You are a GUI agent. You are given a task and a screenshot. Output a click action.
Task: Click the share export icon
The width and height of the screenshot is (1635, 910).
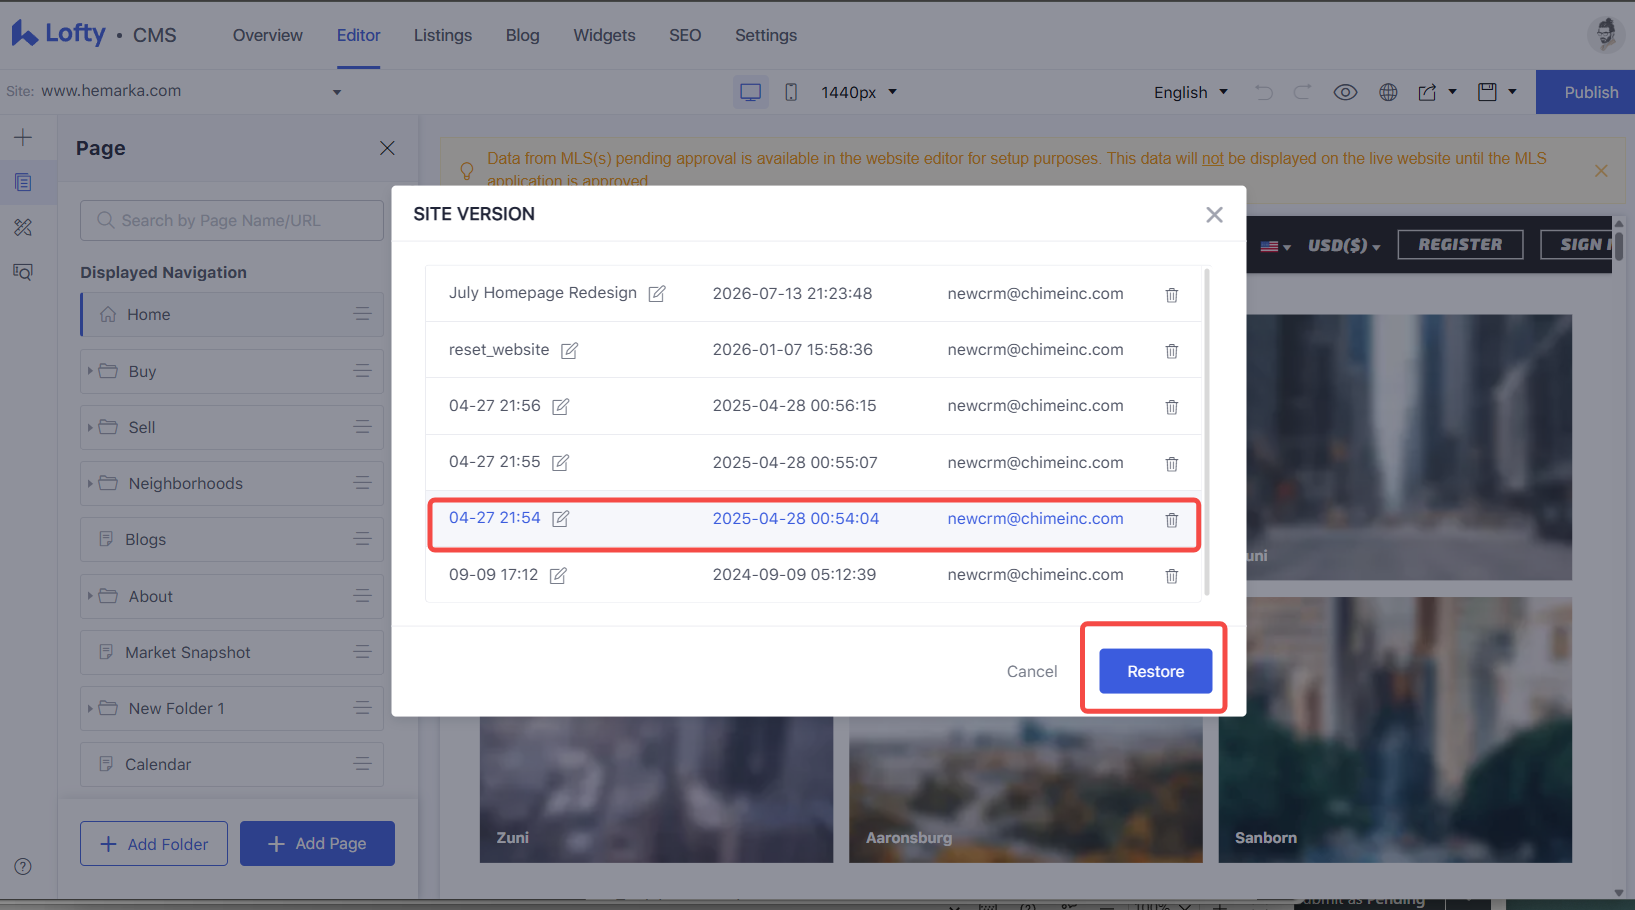[1427, 92]
